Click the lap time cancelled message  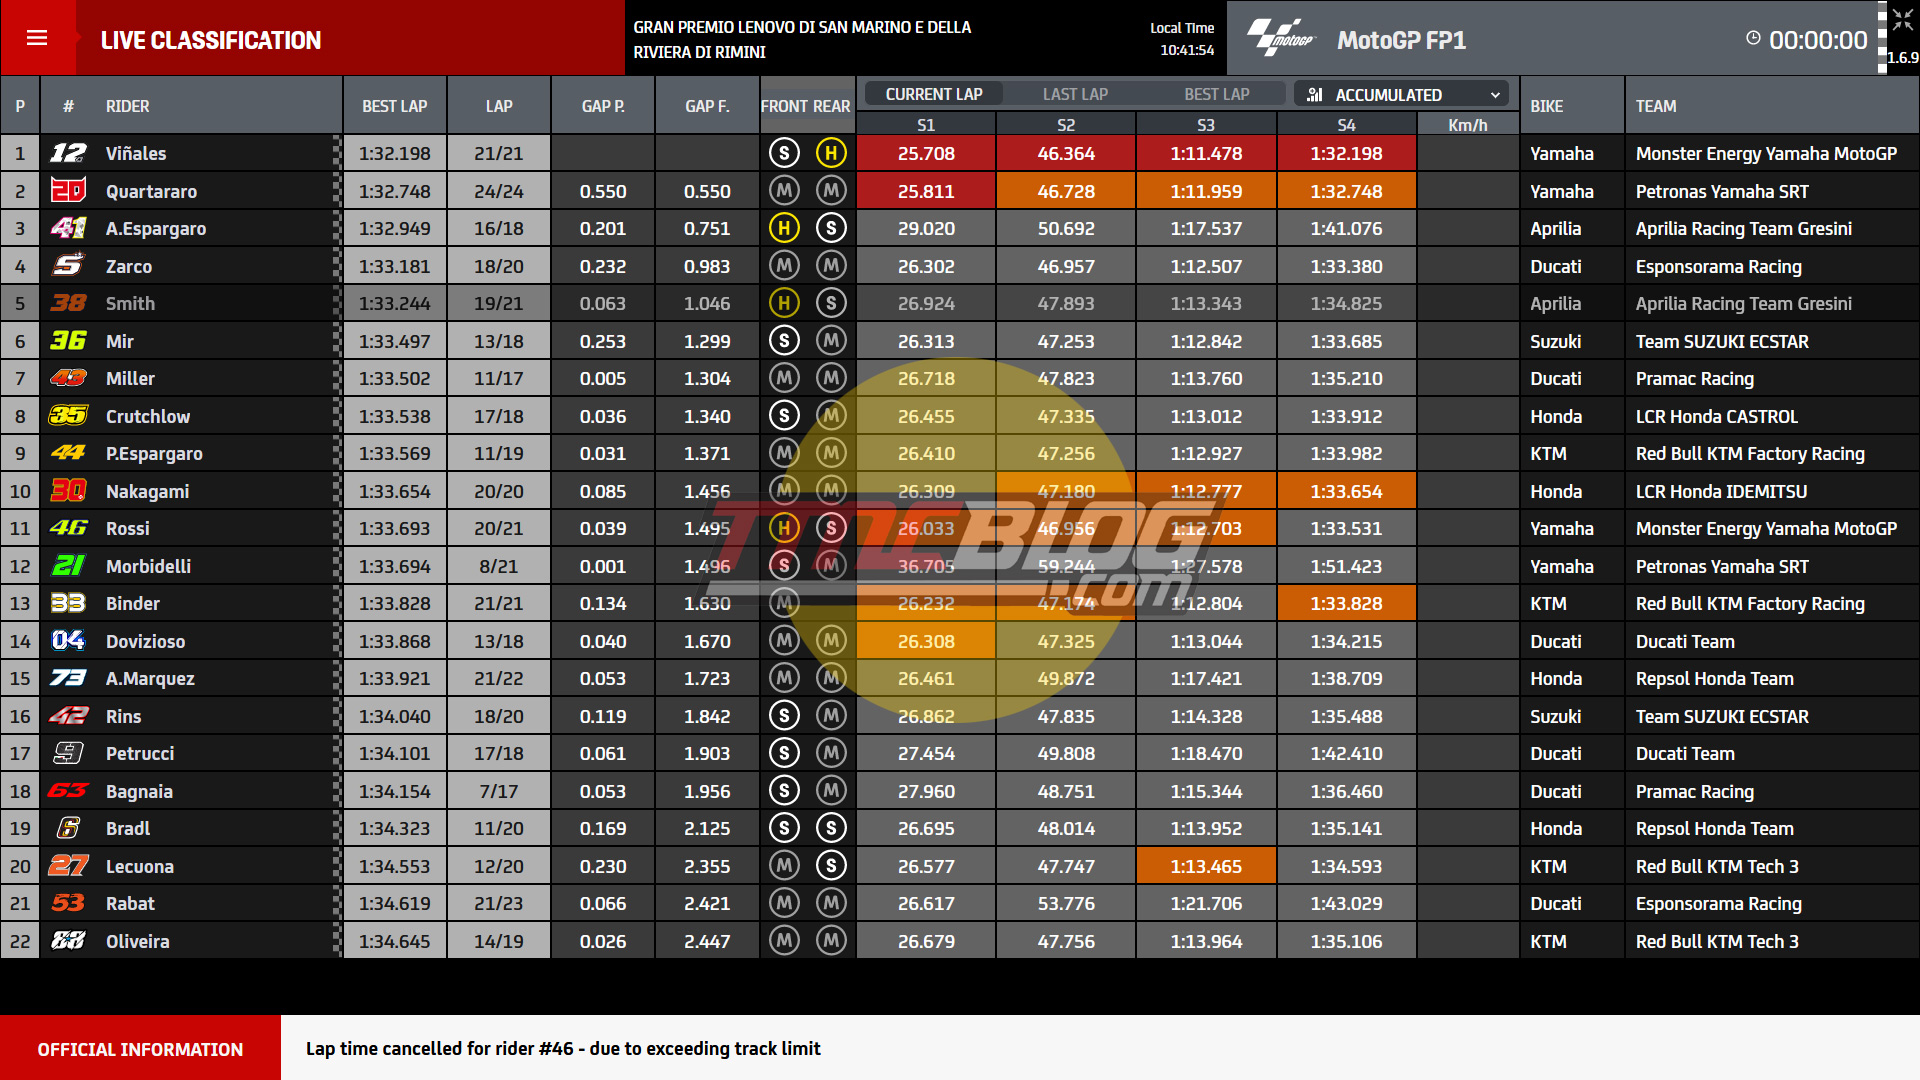(563, 1048)
